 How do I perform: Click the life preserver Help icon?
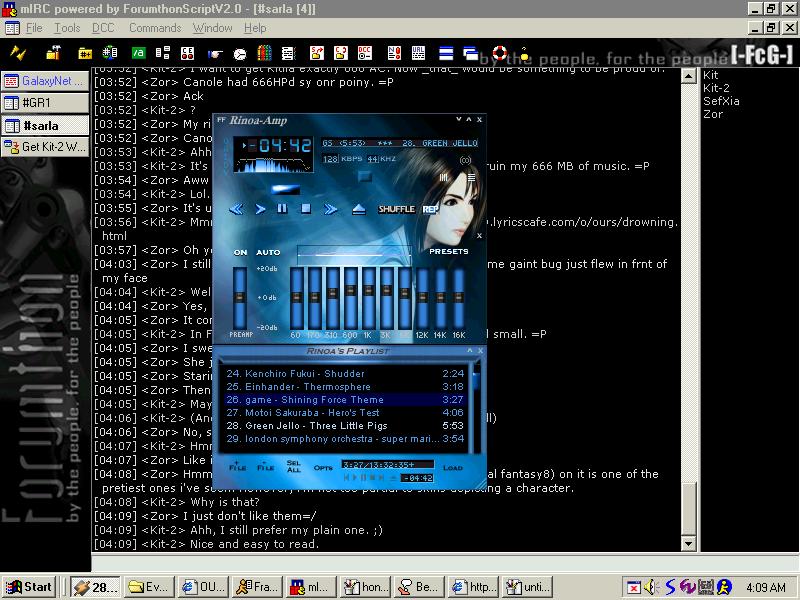[x=499, y=53]
